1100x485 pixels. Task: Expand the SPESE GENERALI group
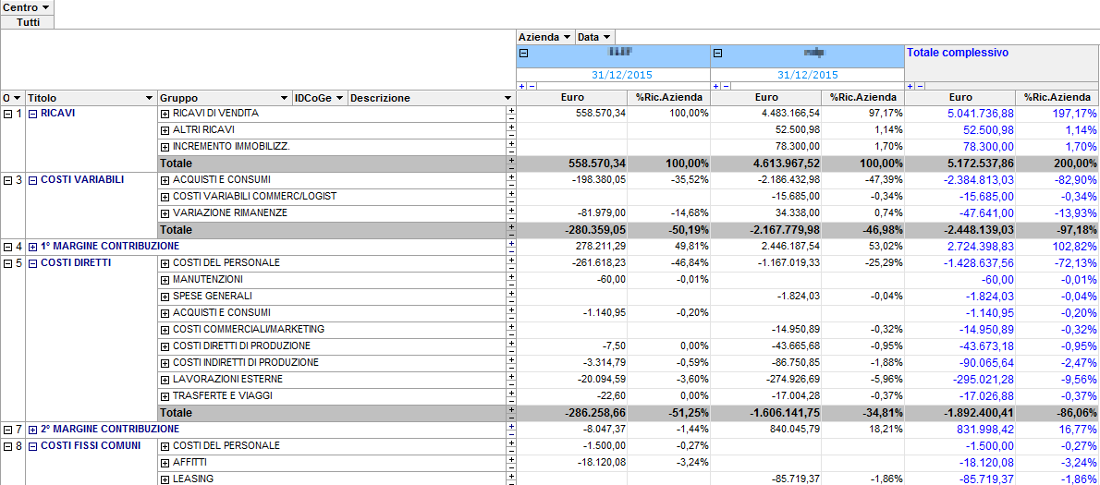coord(166,297)
